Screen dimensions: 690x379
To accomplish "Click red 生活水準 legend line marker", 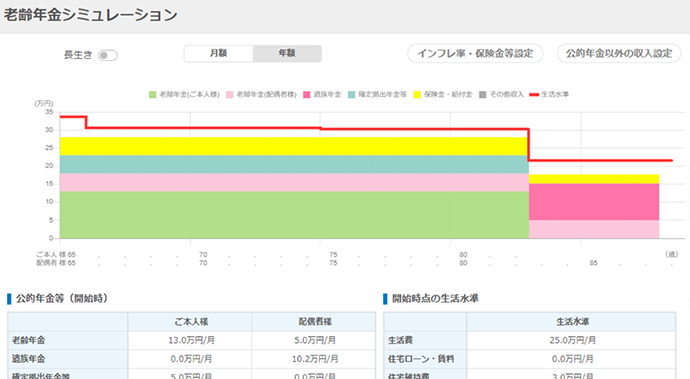I will (x=534, y=95).
